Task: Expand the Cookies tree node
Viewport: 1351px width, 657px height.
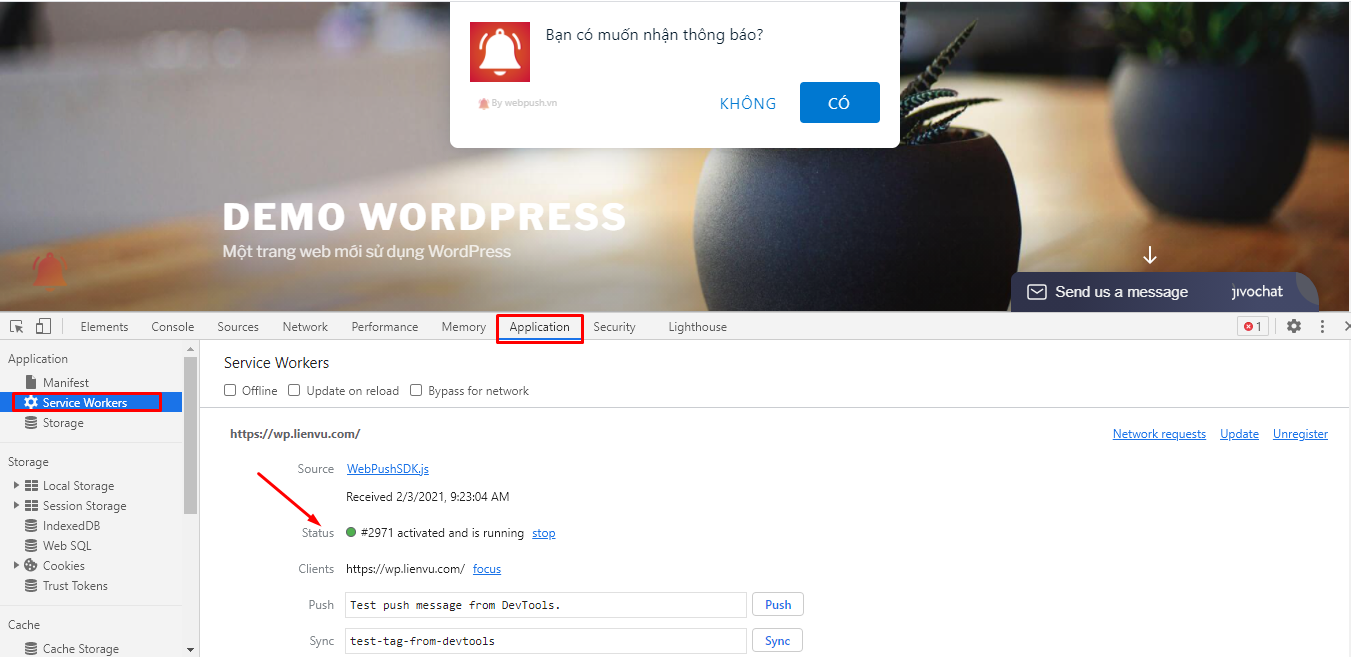Action: click(x=16, y=566)
